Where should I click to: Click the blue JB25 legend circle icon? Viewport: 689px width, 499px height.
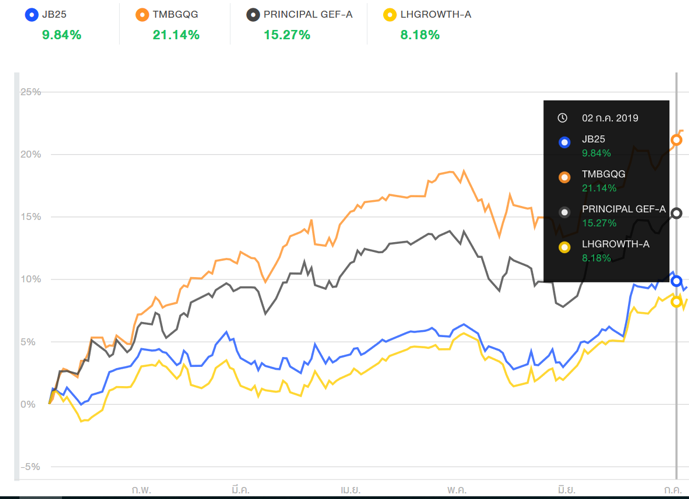click(32, 15)
